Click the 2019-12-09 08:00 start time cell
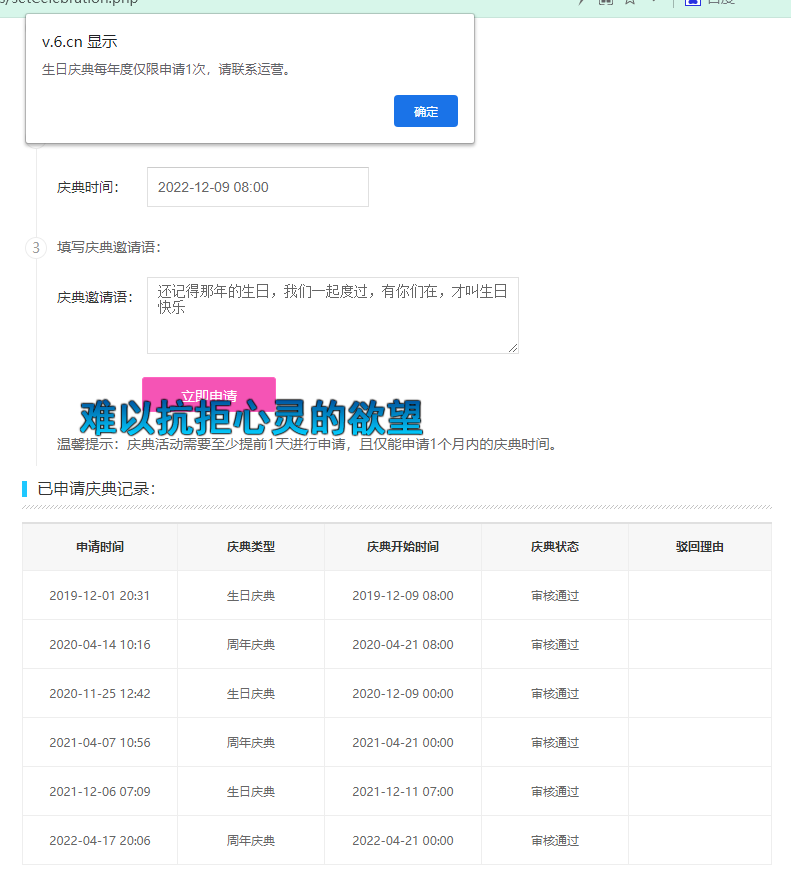This screenshot has height=892, width=791. 403,596
